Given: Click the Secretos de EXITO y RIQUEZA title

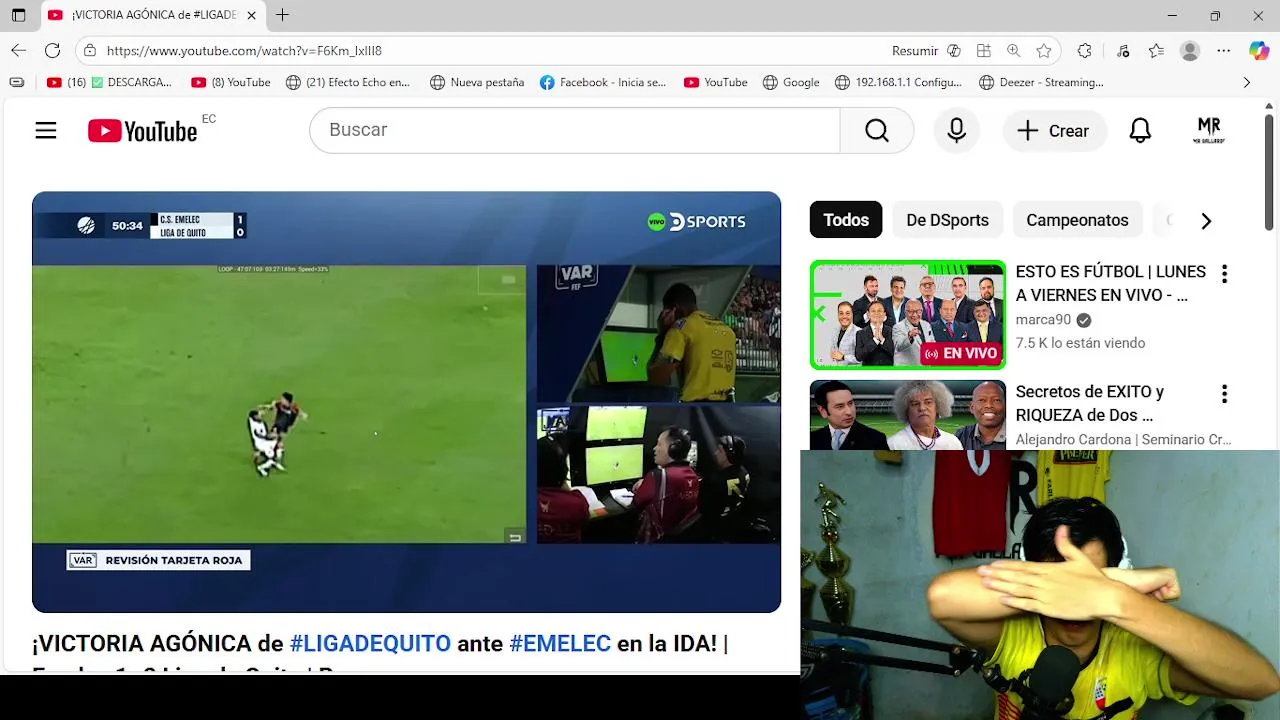Looking at the screenshot, I should (1089, 403).
